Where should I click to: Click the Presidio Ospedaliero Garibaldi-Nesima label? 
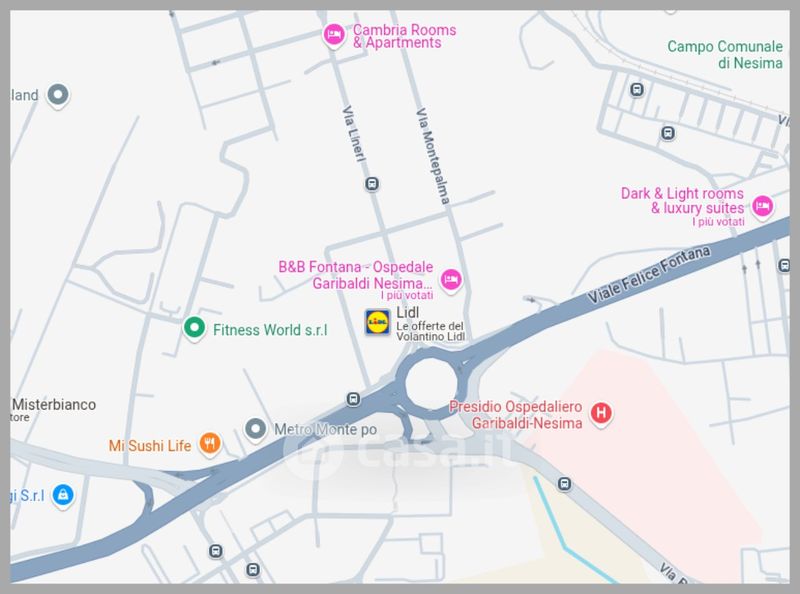[x=515, y=414]
